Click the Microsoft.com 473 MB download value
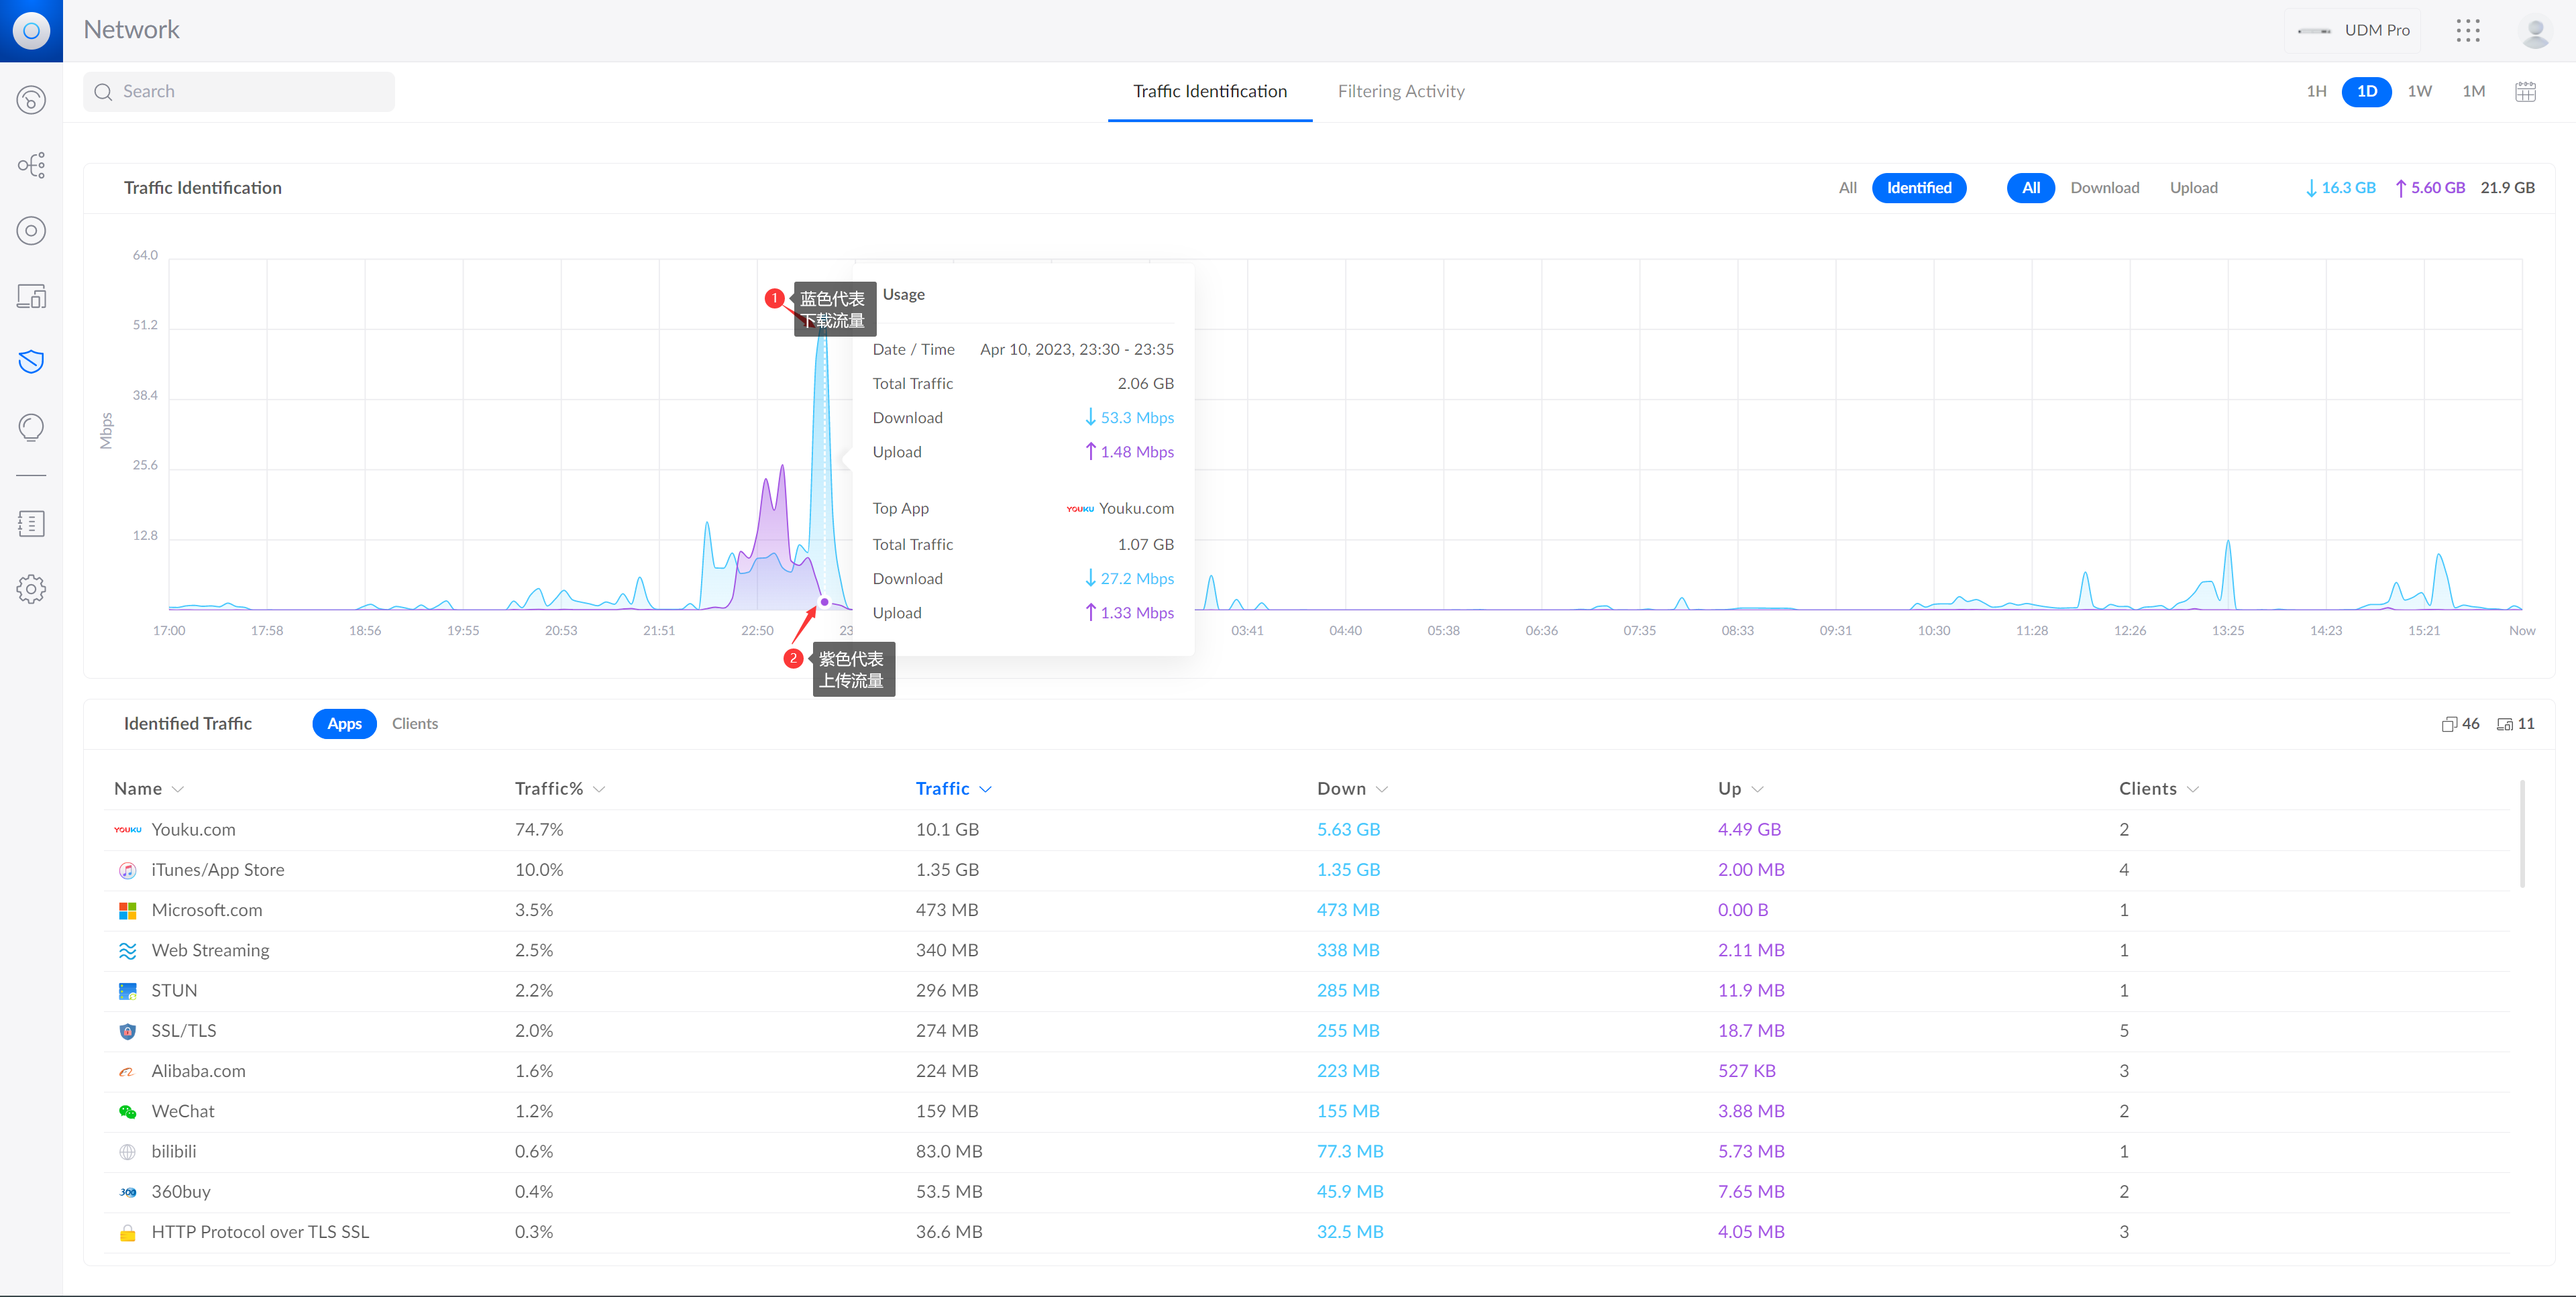This screenshot has height=1297, width=2576. coord(1347,910)
